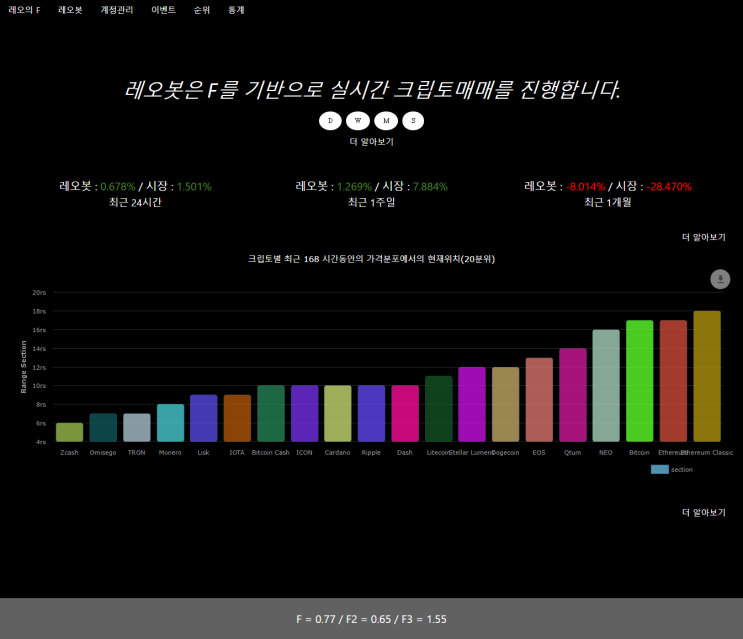Click the chart title mentioning 168 시간
743x639 pixels.
point(372,259)
